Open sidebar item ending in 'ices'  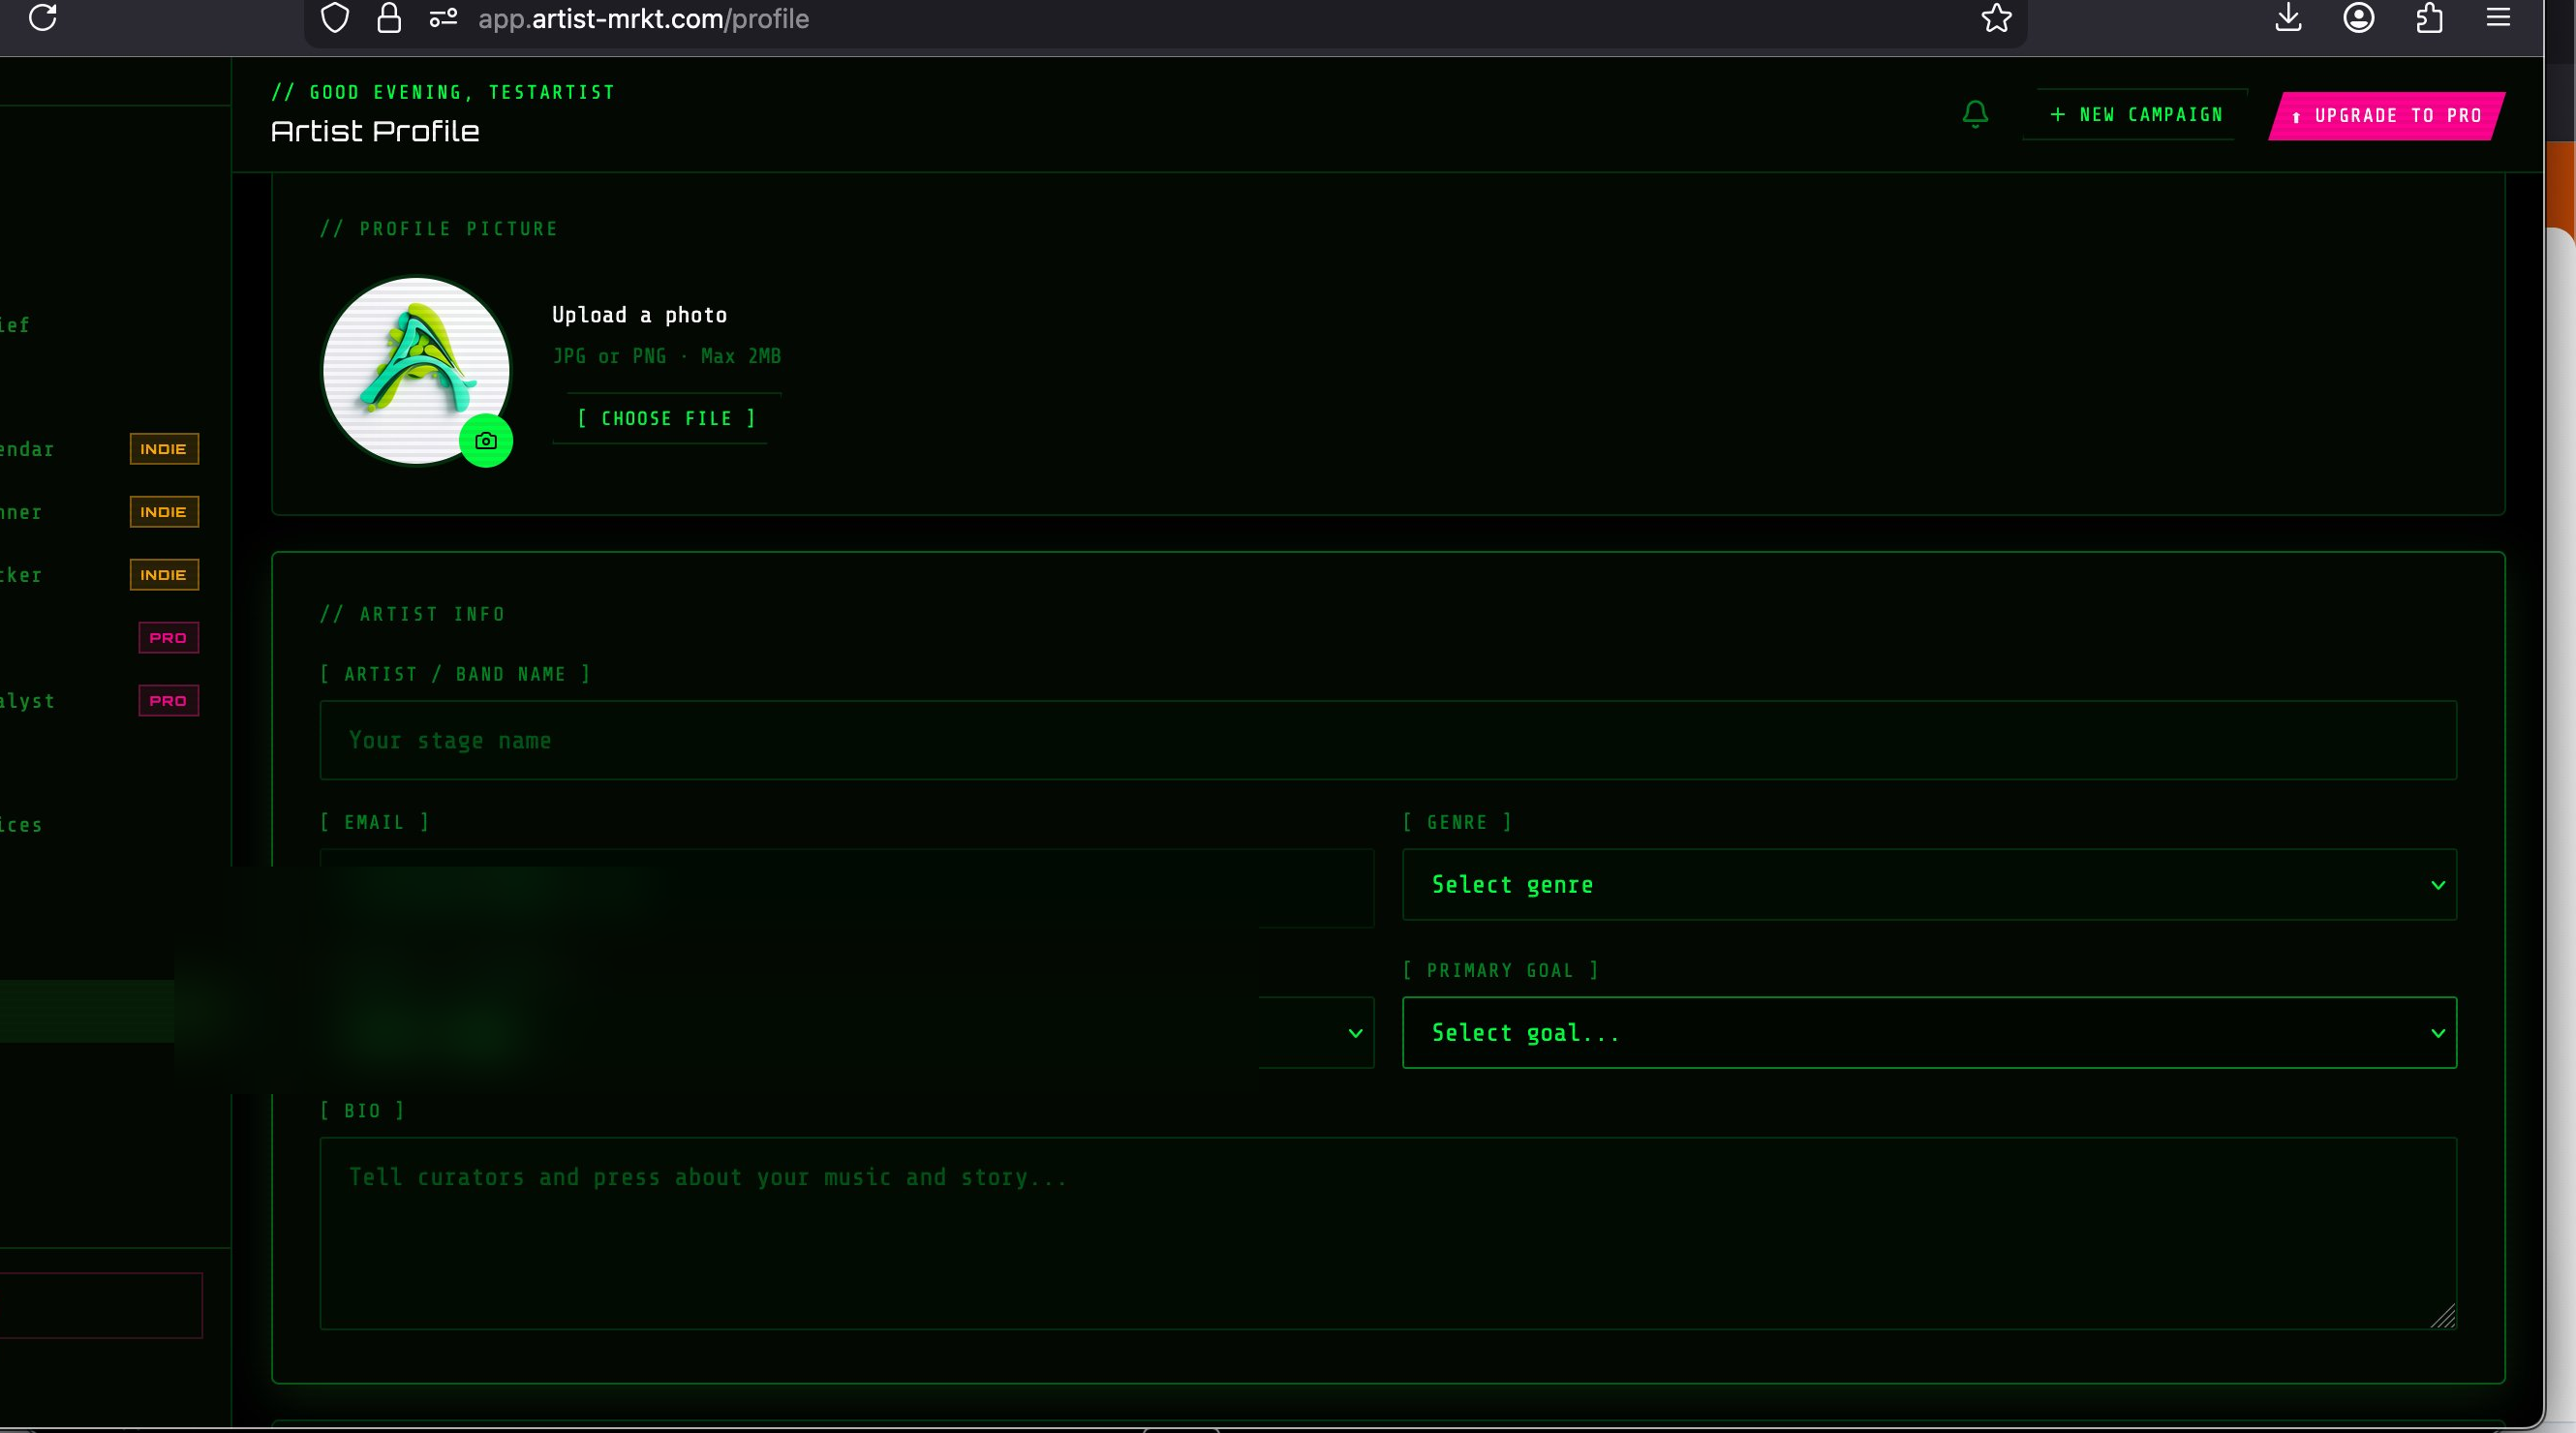click(x=21, y=825)
